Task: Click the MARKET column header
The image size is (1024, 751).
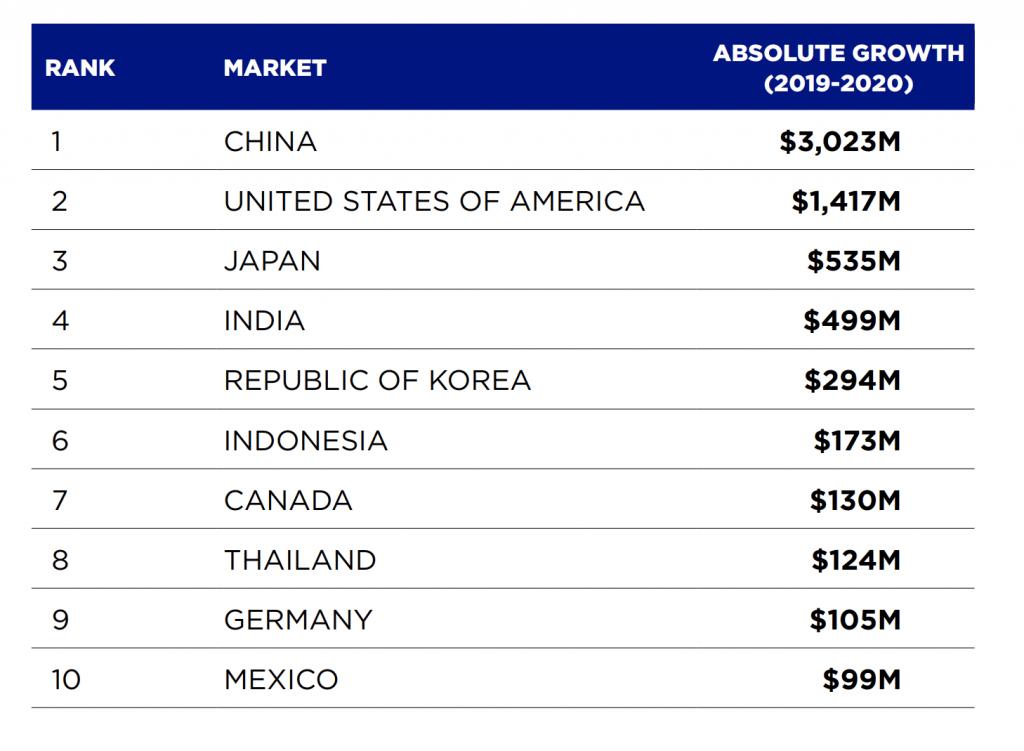Action: pos(275,68)
